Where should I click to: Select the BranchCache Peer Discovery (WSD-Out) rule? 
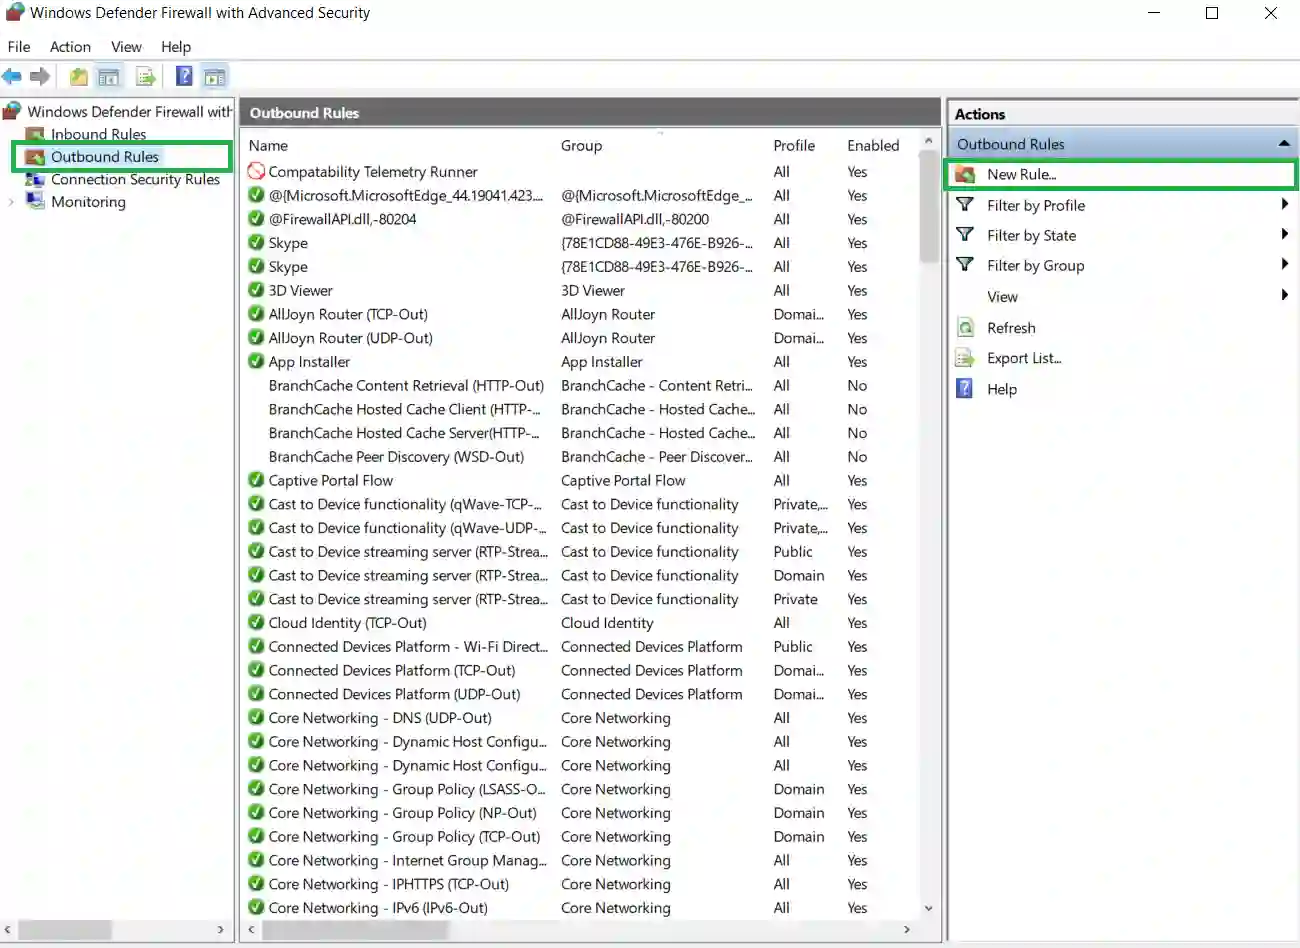(396, 457)
